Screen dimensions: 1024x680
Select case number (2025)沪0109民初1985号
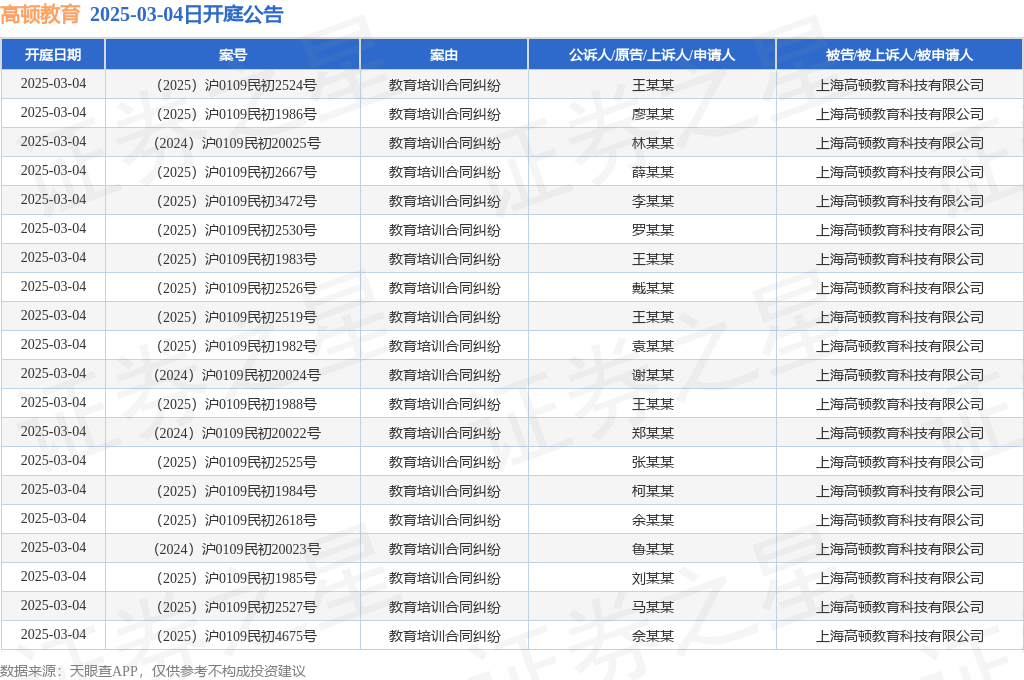(x=236, y=578)
